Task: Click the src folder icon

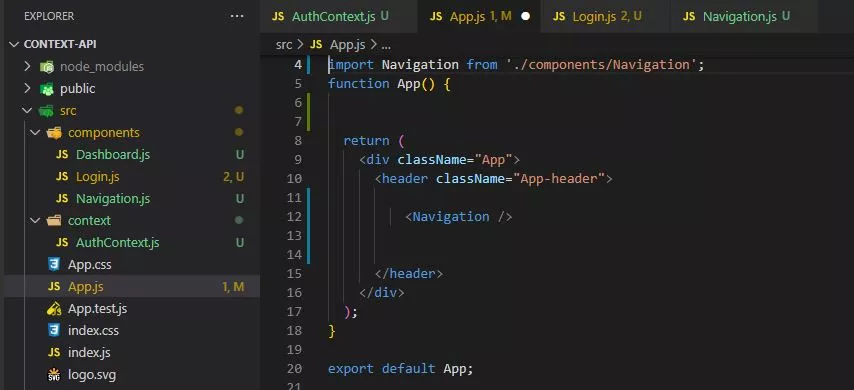Action: (46, 111)
